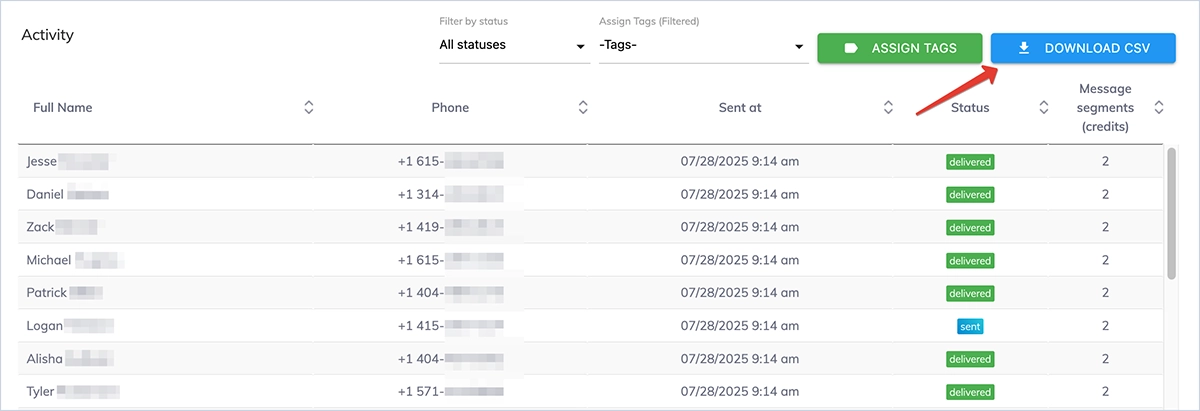Click the tag icon on Assign Tags button

pos(851,48)
